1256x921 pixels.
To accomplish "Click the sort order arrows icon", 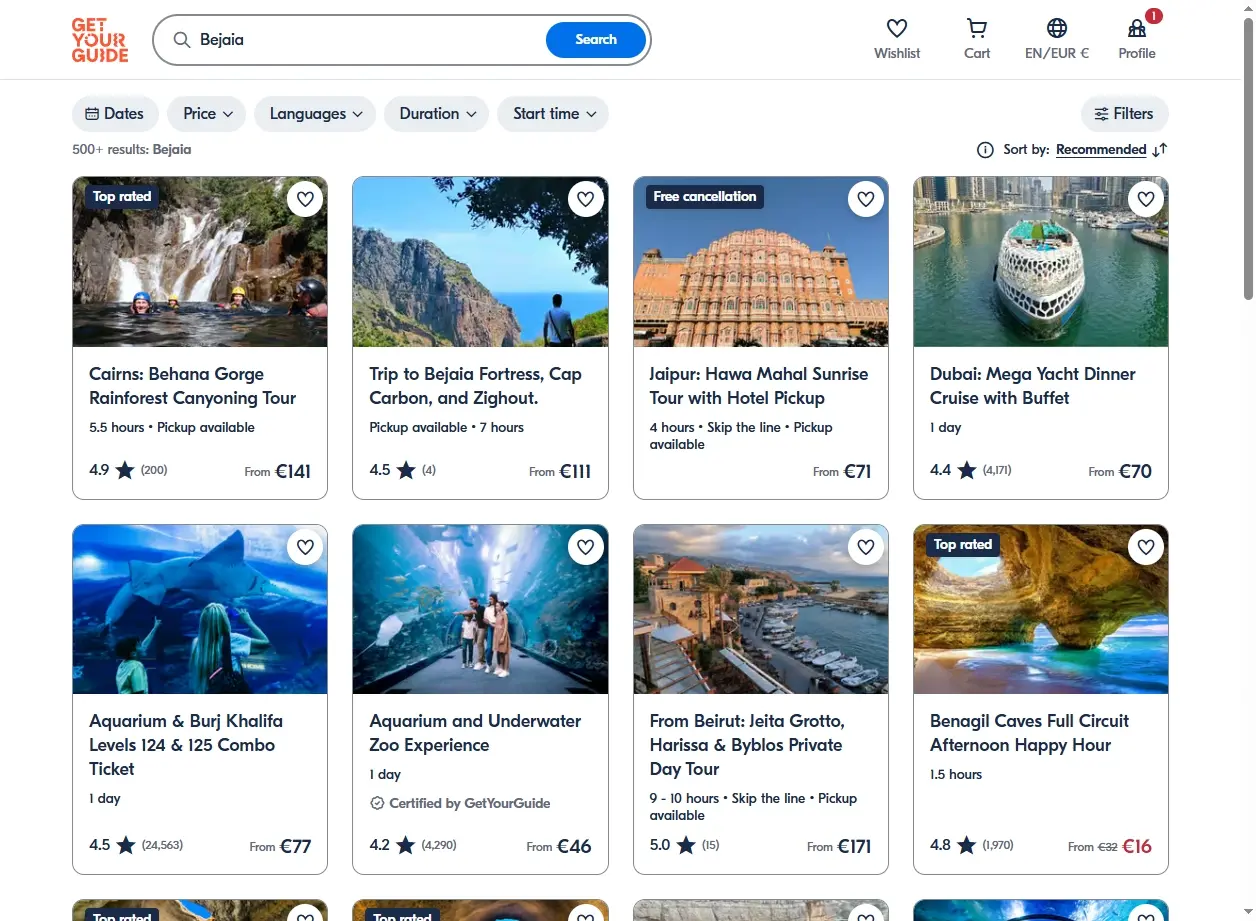I will coord(1160,150).
